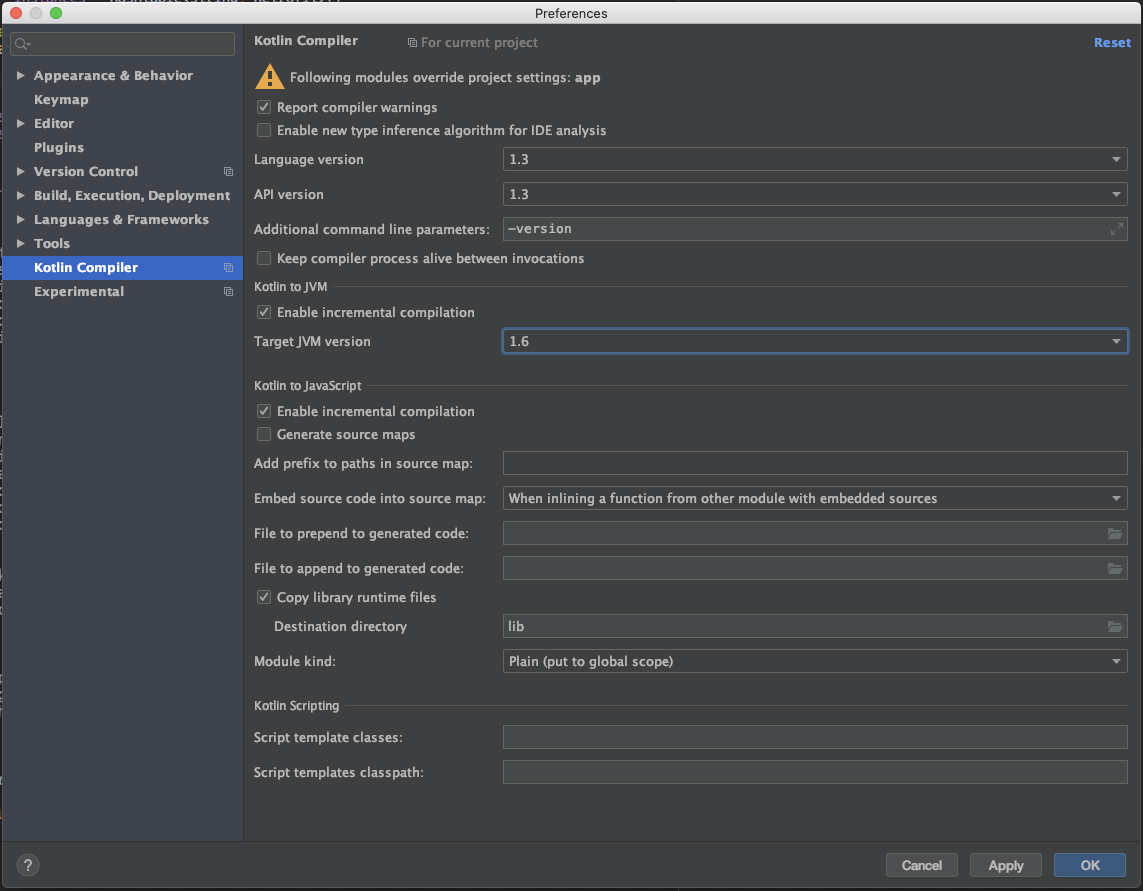
Task: Expand the Languages & Frameworks tree node
Action: (x=20, y=219)
